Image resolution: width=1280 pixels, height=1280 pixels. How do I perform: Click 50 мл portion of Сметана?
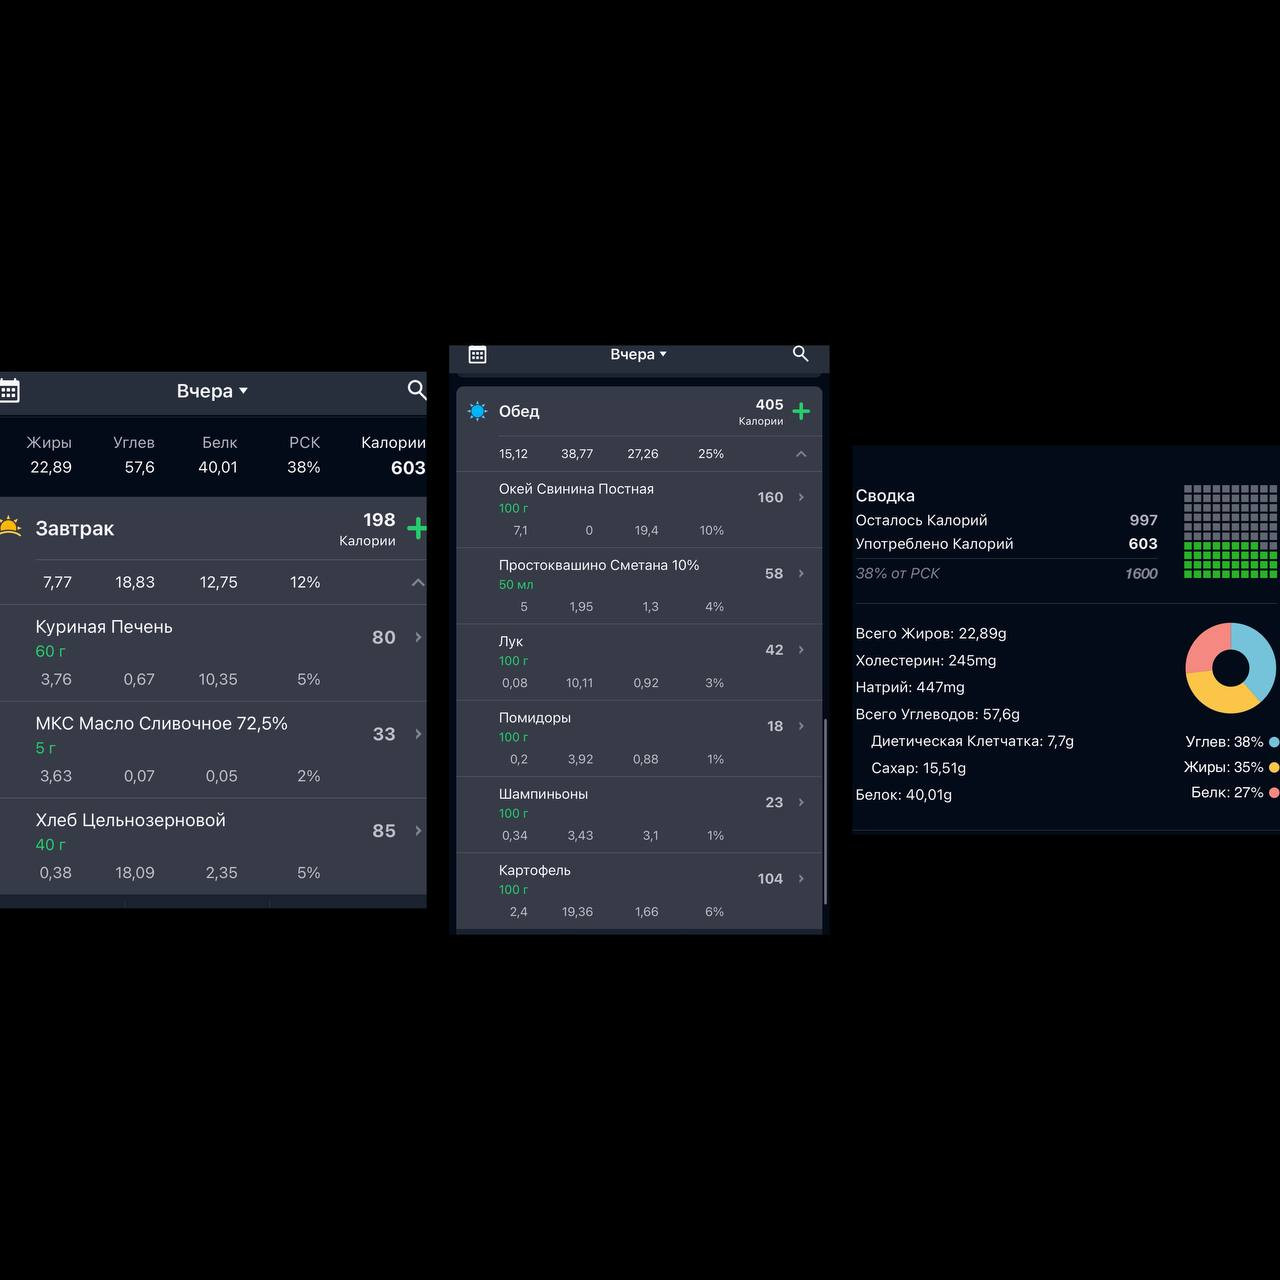516,585
